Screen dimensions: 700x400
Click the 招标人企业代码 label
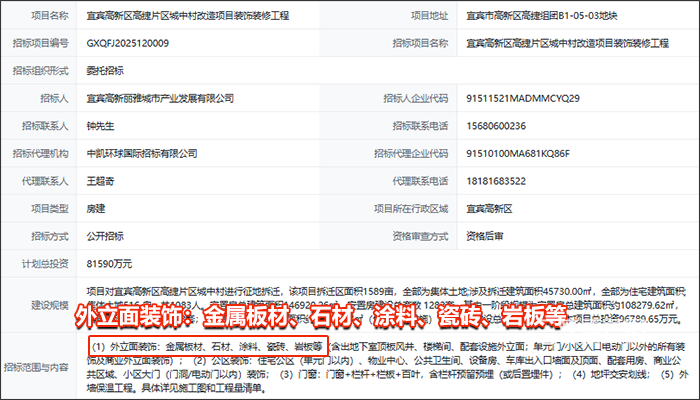[416, 98]
